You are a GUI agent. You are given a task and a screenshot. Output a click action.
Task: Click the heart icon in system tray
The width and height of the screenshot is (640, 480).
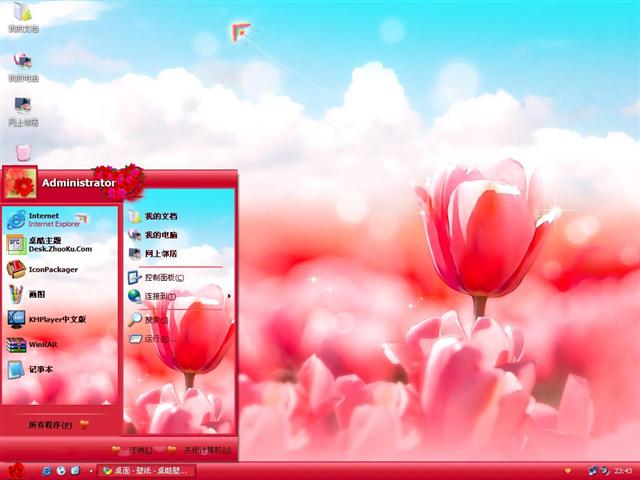coord(568,471)
